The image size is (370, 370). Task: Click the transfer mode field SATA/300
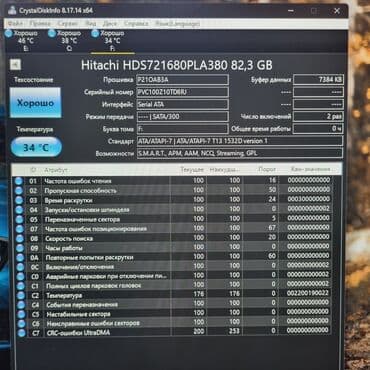click(x=182, y=117)
